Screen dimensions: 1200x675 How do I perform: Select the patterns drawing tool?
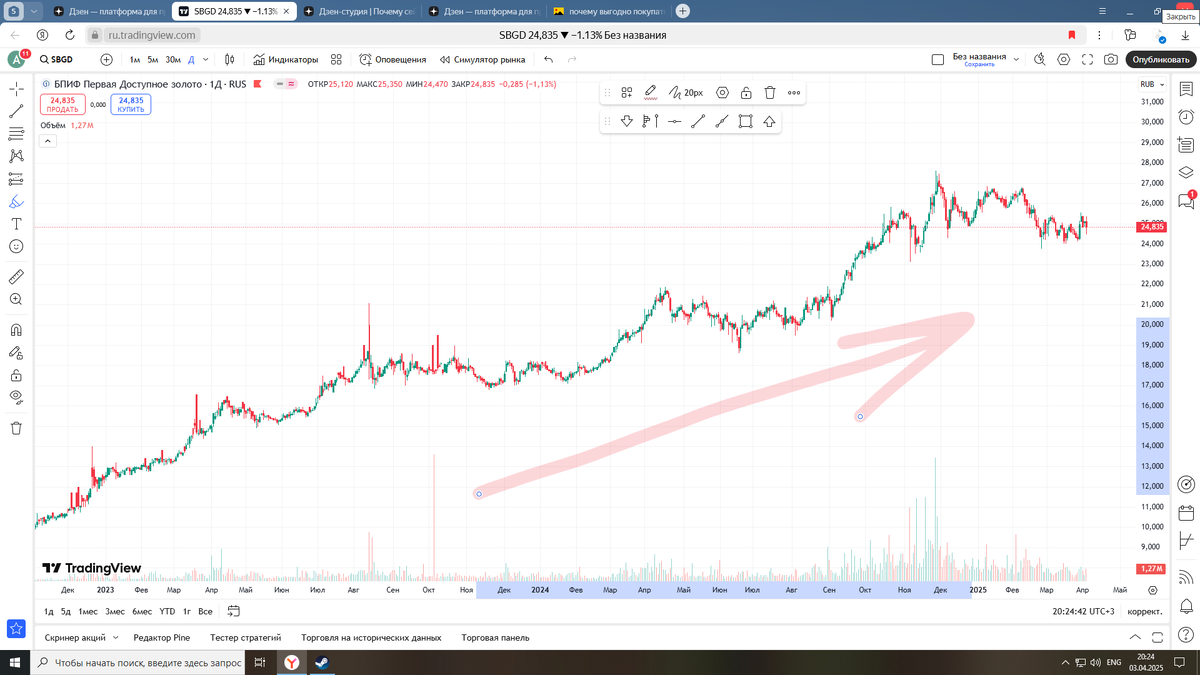(16, 156)
